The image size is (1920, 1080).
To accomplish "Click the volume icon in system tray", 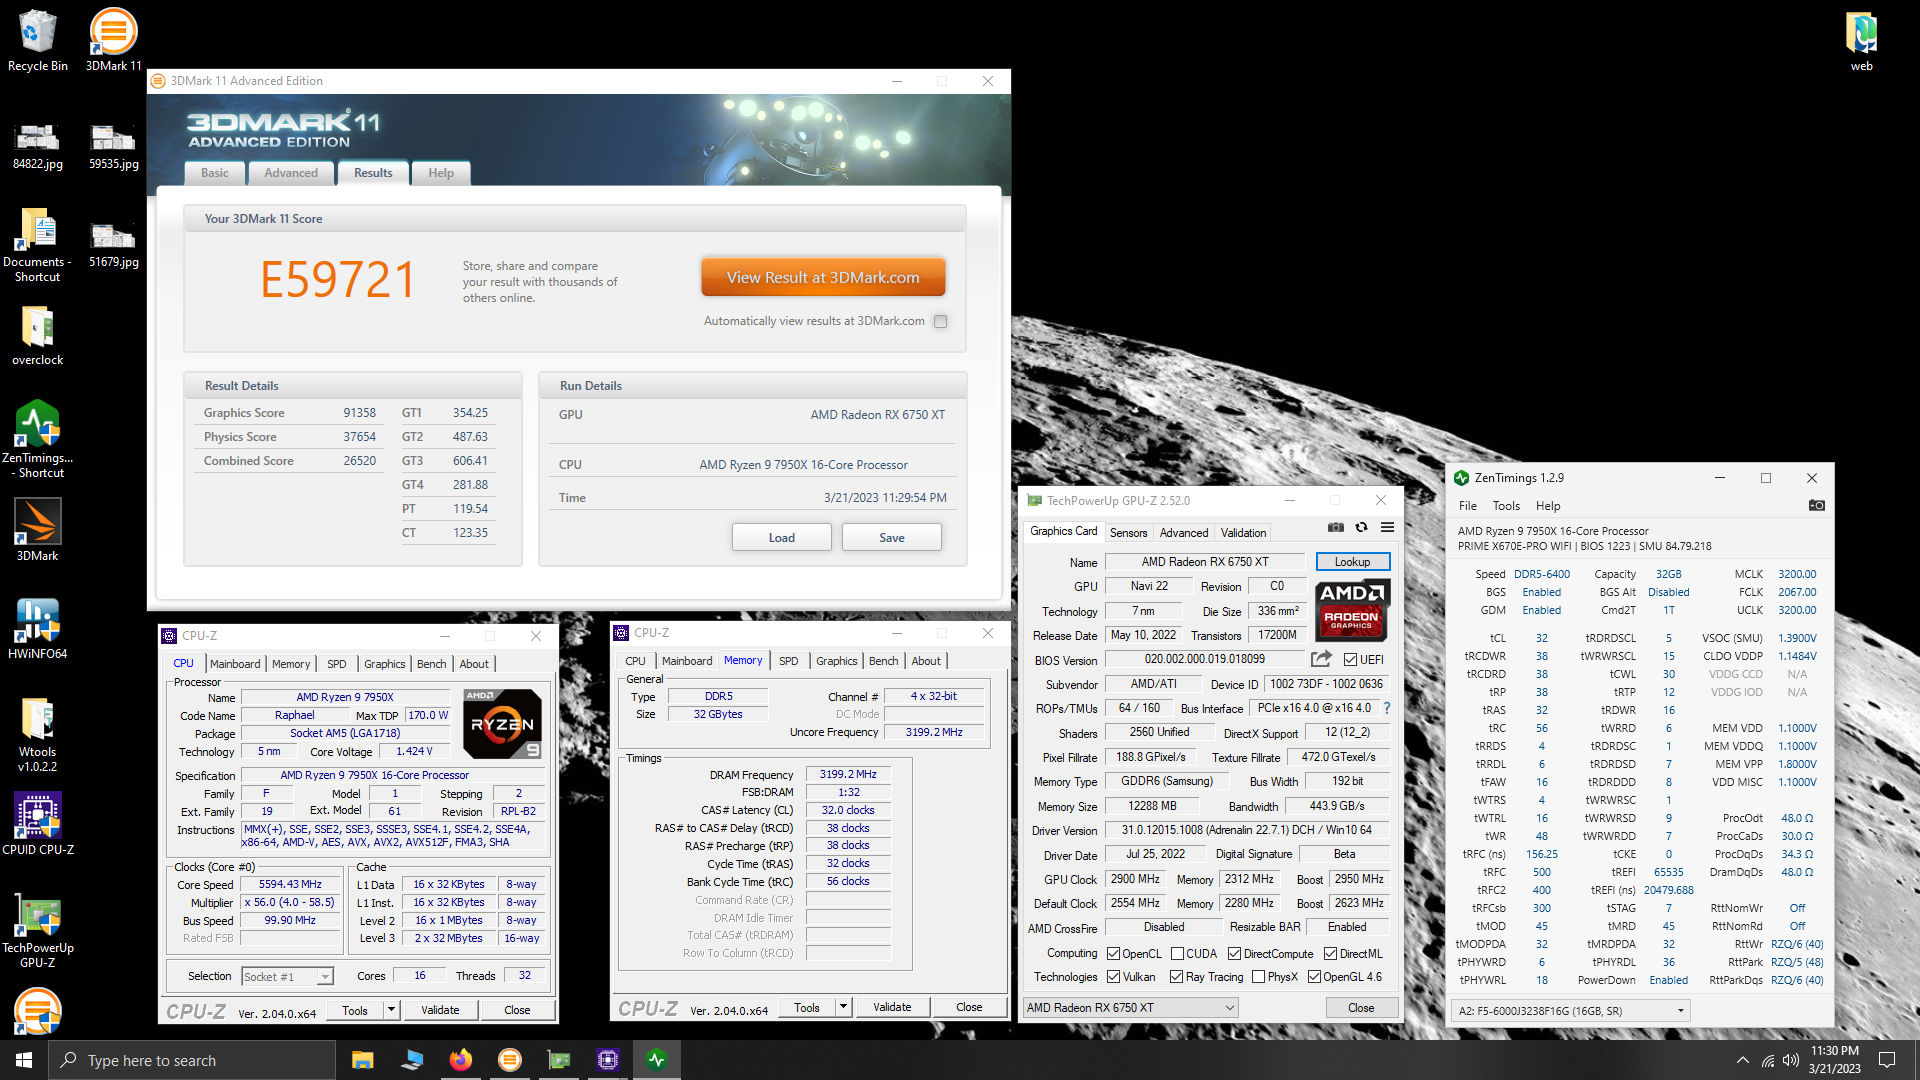I will (1790, 1060).
